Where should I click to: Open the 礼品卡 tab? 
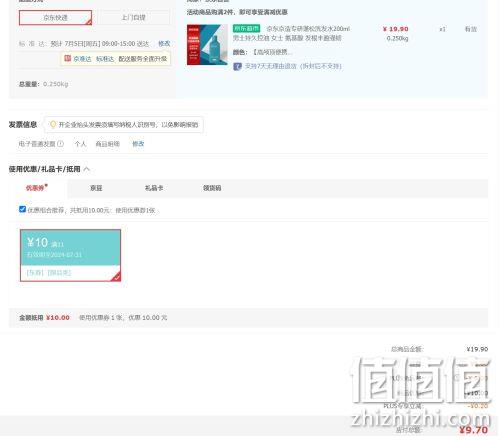point(154,188)
